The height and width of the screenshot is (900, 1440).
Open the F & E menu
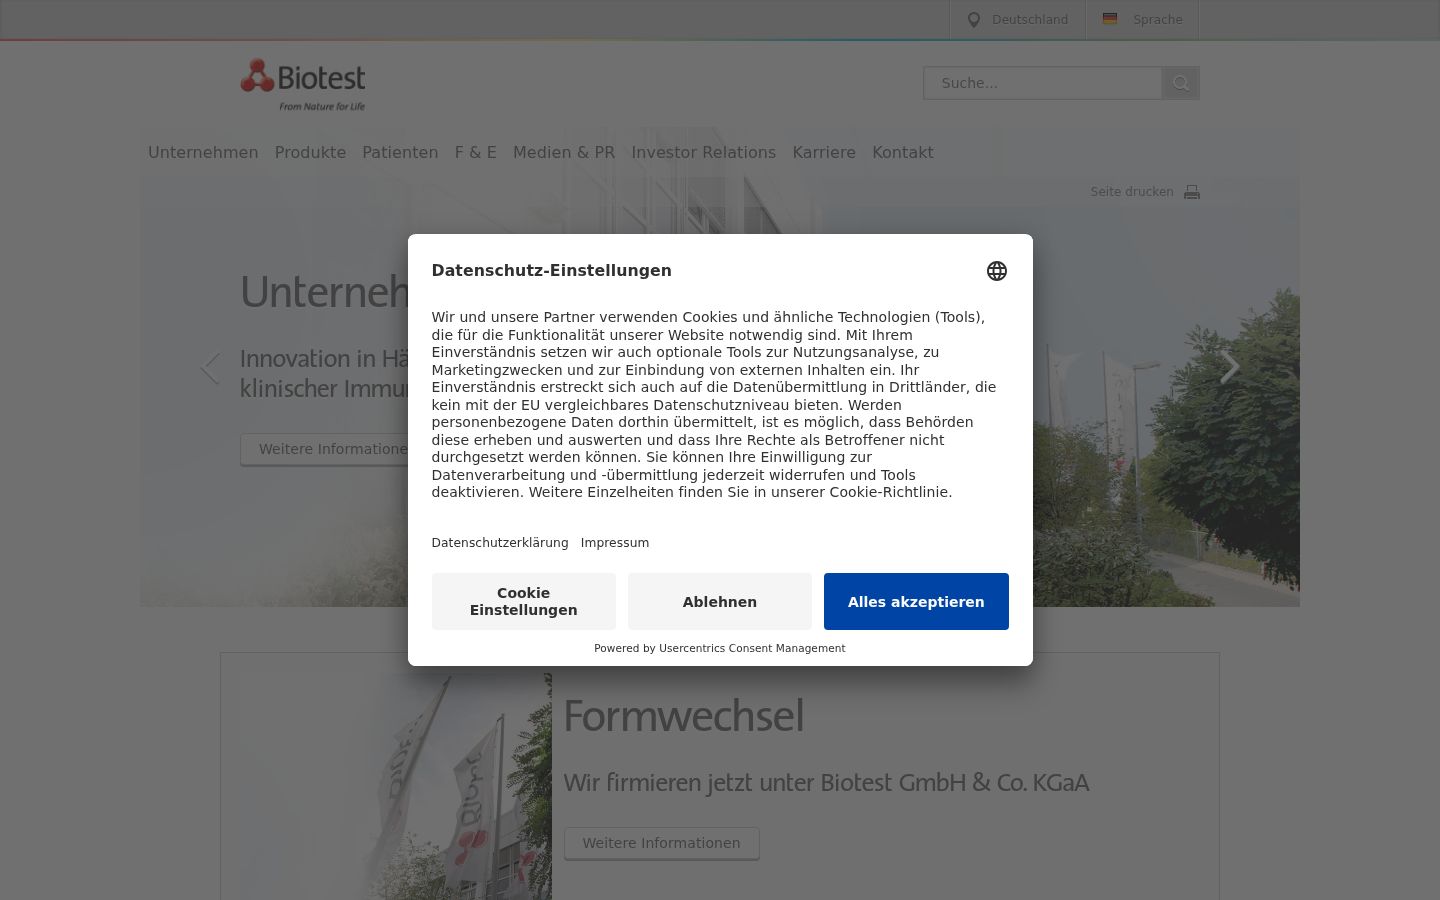point(476,152)
